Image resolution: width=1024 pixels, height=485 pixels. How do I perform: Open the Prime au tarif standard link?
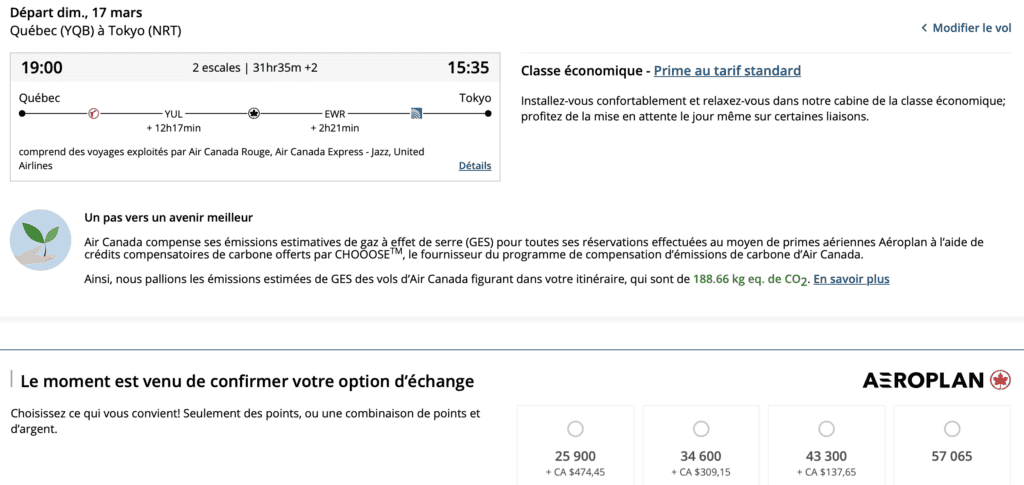[727, 70]
